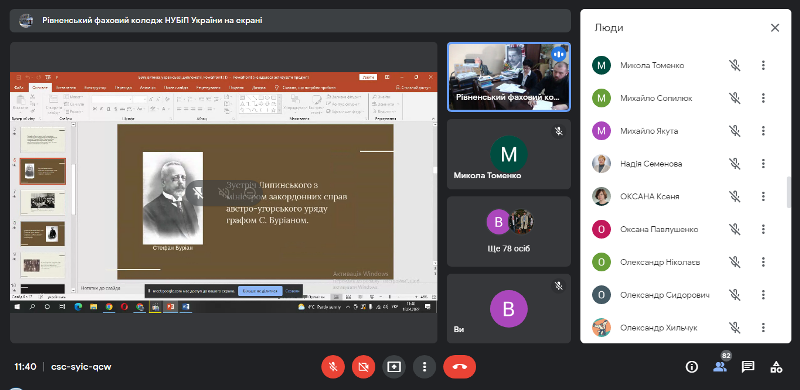Click the blue audio indicator on presenter tile
The image size is (800, 390).
[559, 54]
